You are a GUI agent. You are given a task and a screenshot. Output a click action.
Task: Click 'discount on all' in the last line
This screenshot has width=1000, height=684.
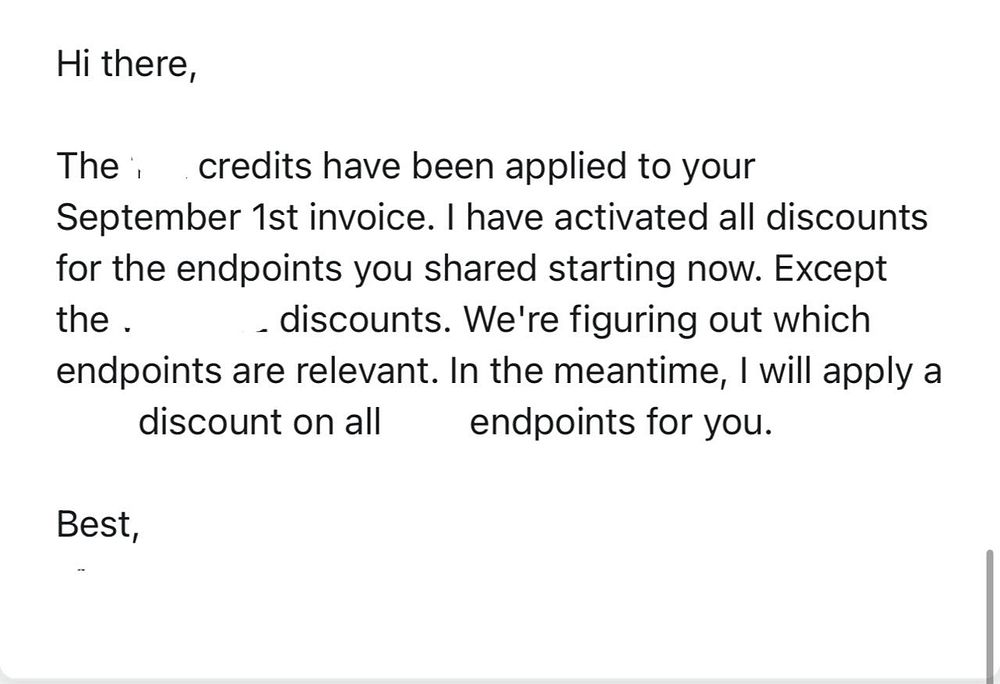pos(260,422)
